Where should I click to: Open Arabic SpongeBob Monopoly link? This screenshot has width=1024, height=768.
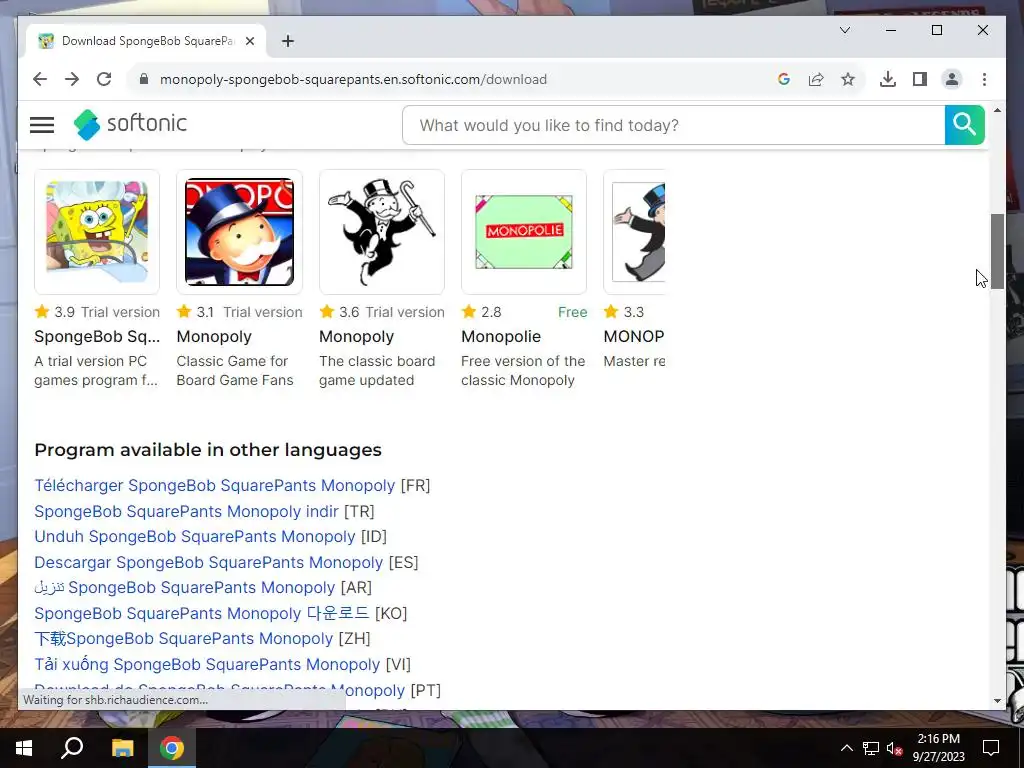tap(184, 587)
